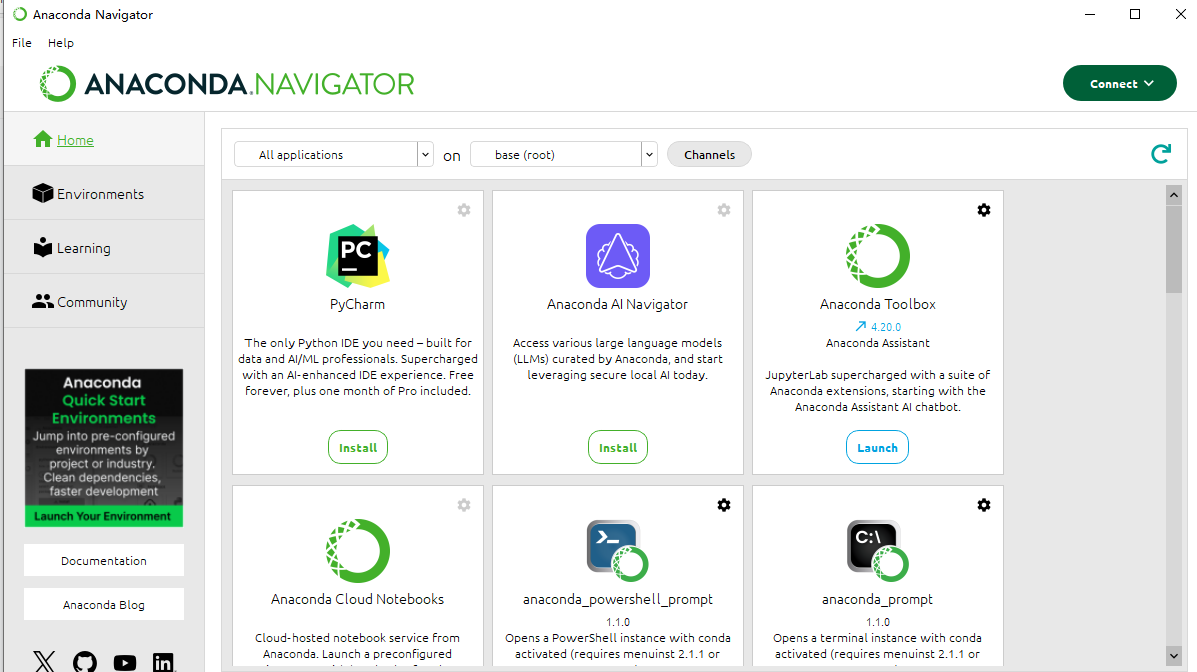The height and width of the screenshot is (672, 1197).
Task: Click the LinkedIn icon in the sidebar
Action: (163, 661)
